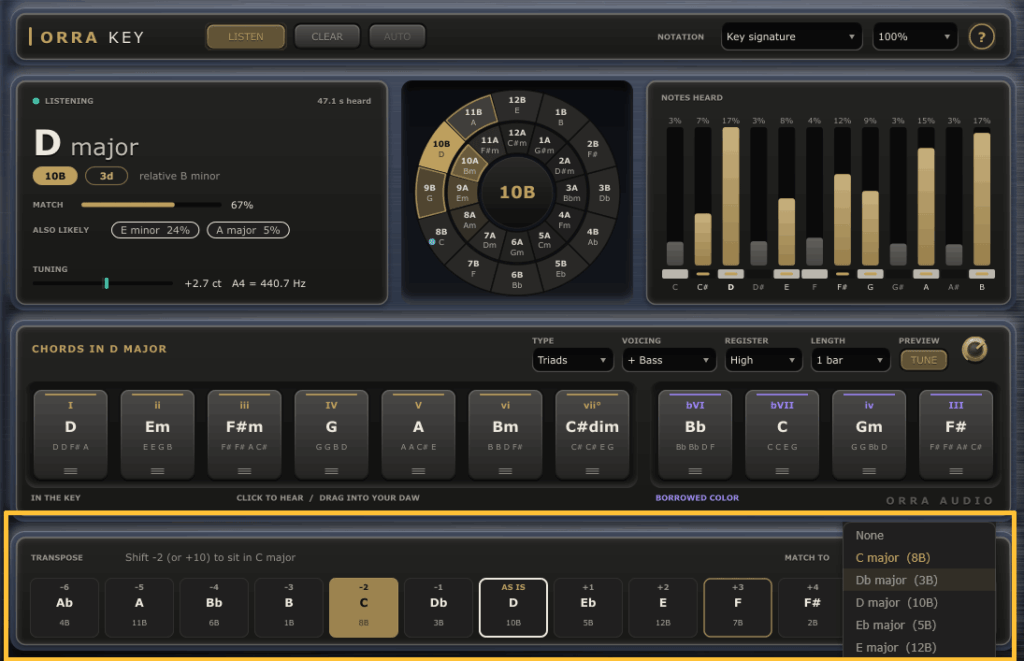The width and height of the screenshot is (1024, 661).
Task: Enable the AUTO mode button
Action: pyautogui.click(x=397, y=37)
